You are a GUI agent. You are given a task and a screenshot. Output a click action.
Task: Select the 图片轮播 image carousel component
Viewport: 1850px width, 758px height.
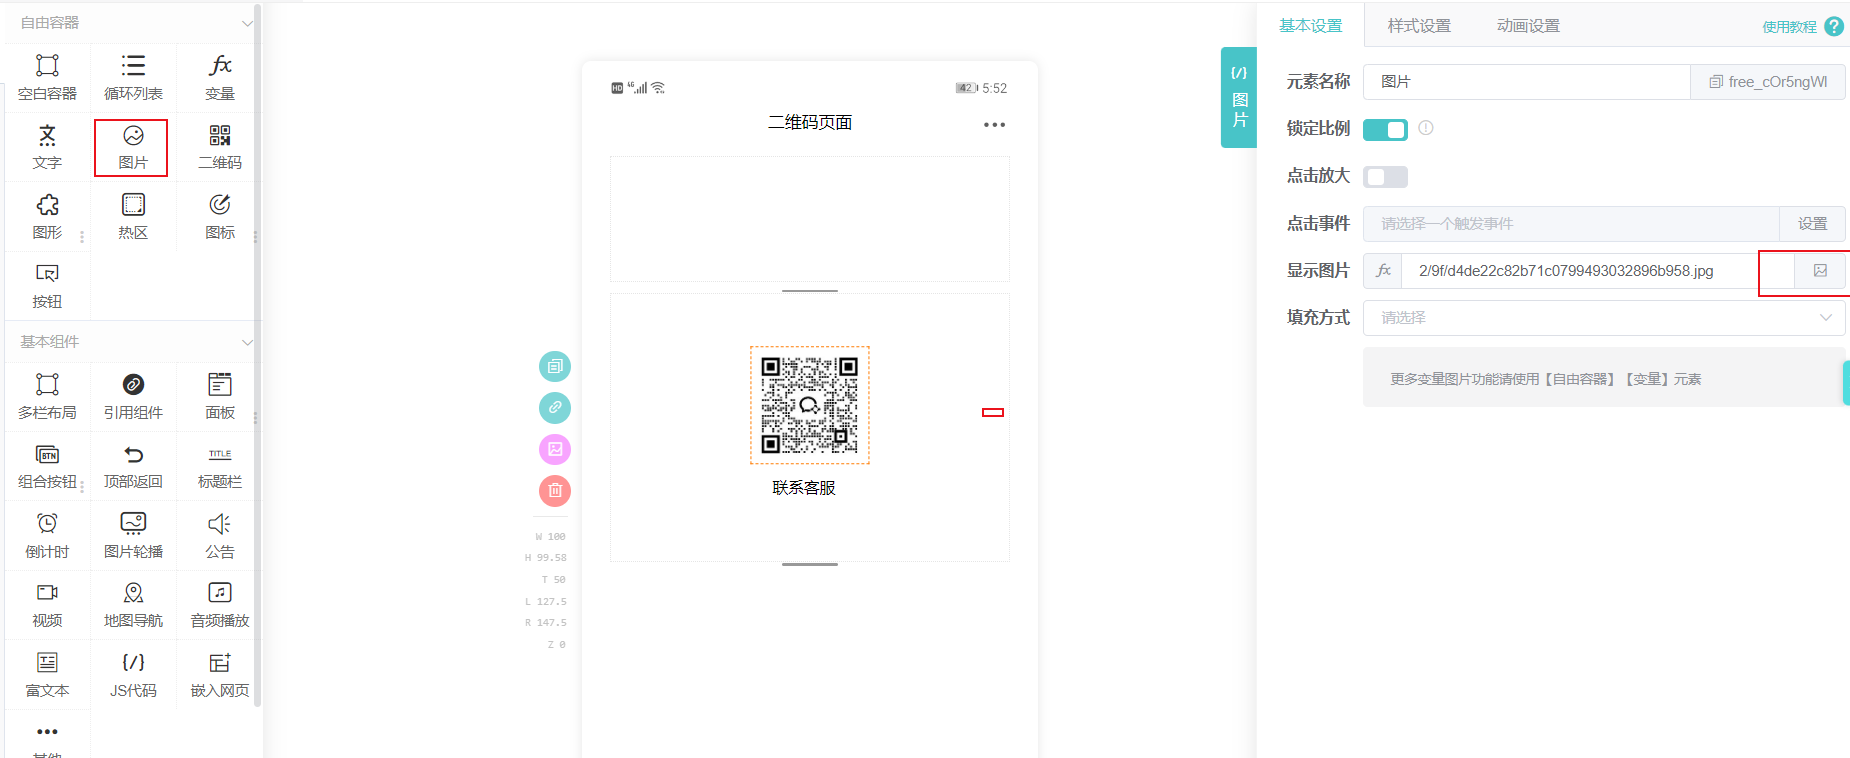[x=133, y=536]
